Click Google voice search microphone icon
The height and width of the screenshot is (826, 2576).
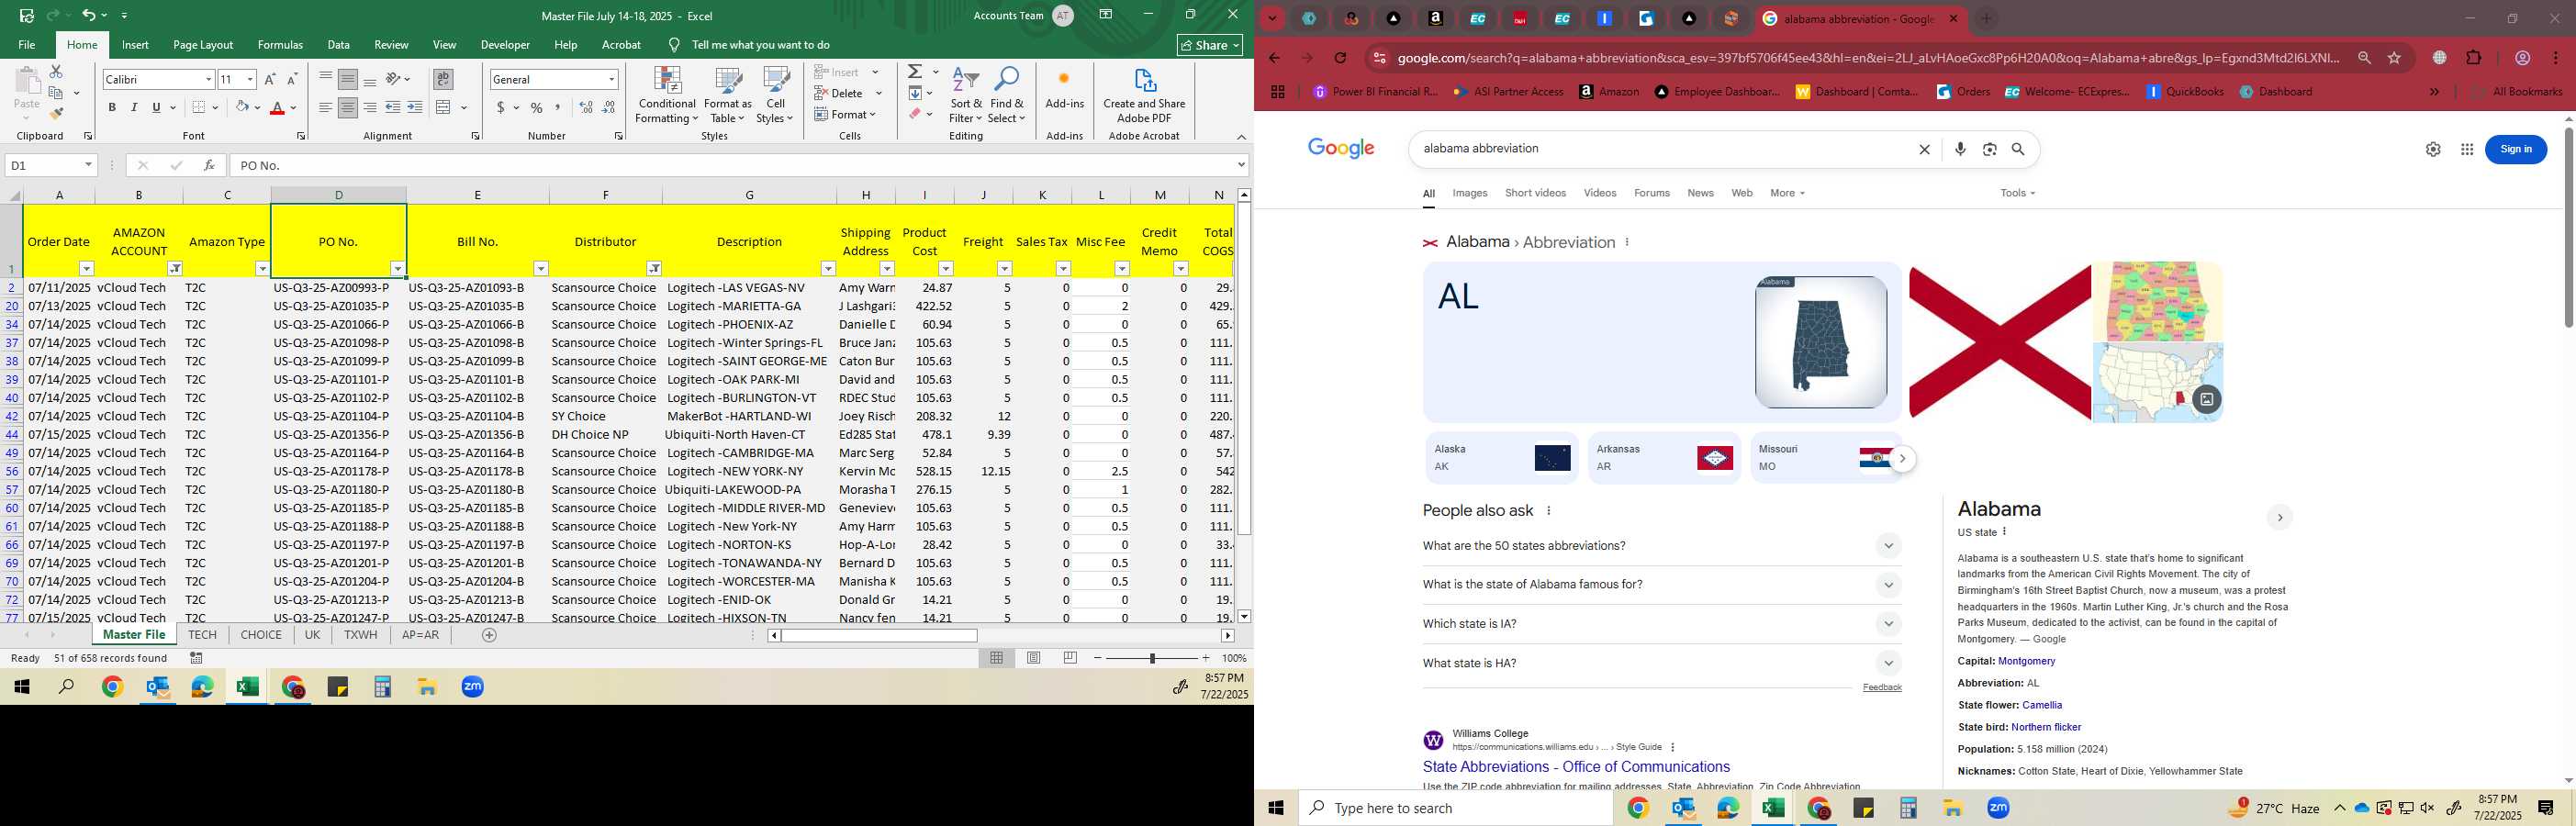[x=1960, y=149]
